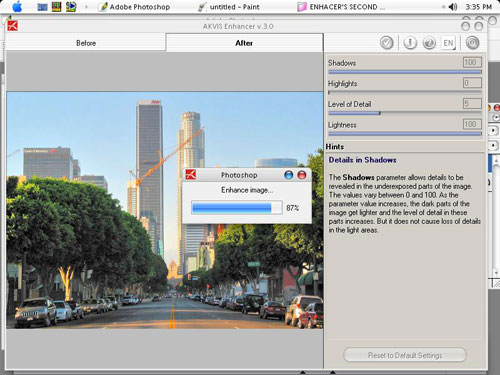
Task: Close the progress dialog with red button
Action: [302, 175]
